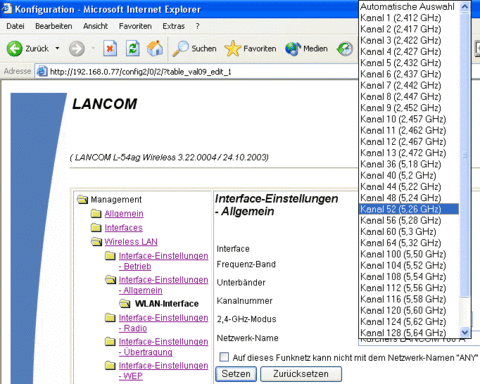Click folder icon beside Interface-Einstellungen - Betrieb
Viewport: 480px width, 384px height.
pyautogui.click(x=110, y=256)
